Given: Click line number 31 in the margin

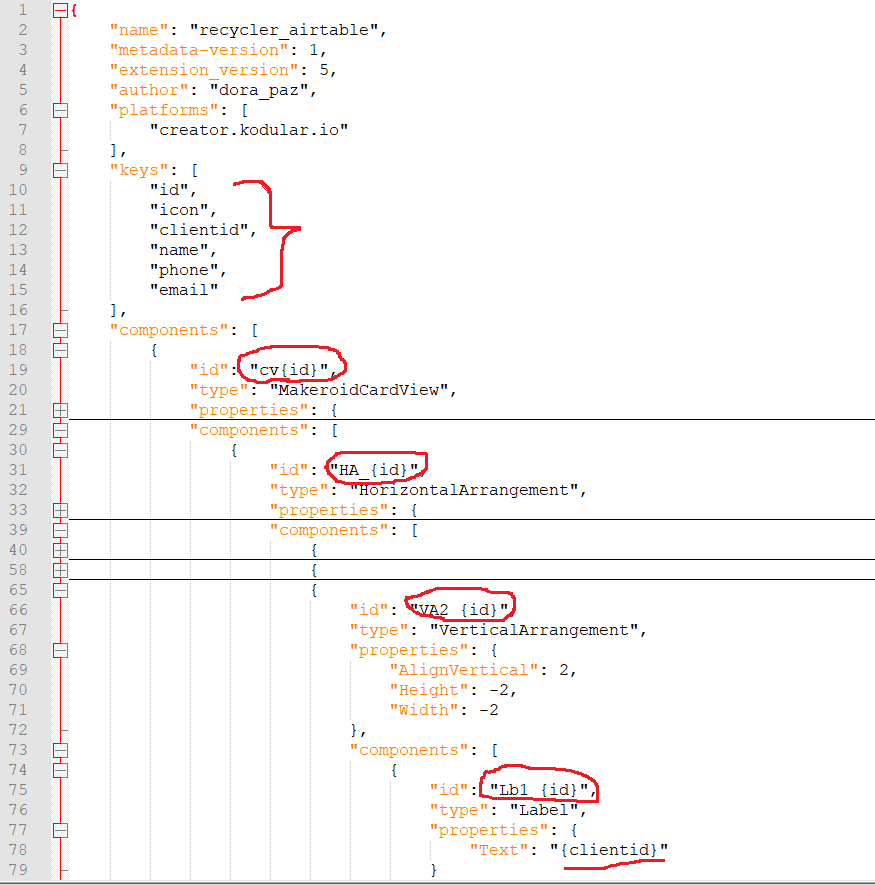Looking at the screenshot, I should (x=18, y=470).
